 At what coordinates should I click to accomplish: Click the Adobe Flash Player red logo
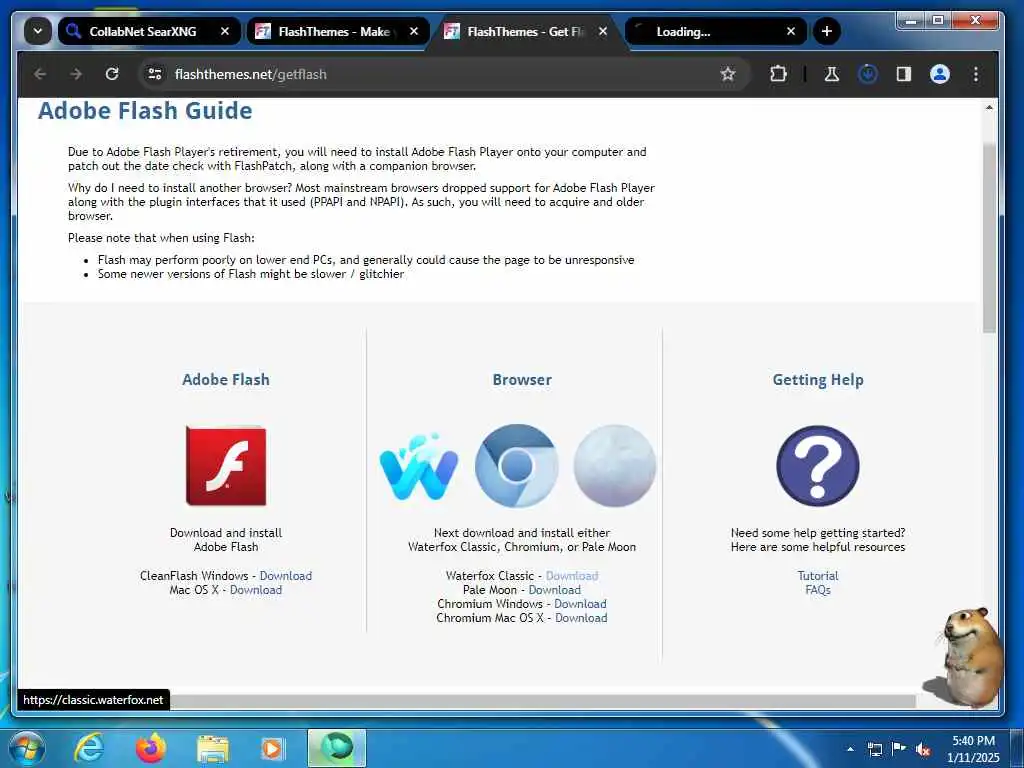pos(226,466)
